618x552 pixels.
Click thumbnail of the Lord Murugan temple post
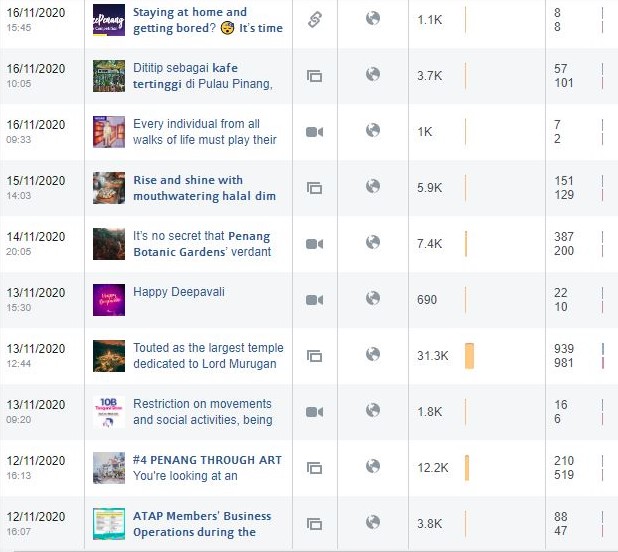coord(109,356)
